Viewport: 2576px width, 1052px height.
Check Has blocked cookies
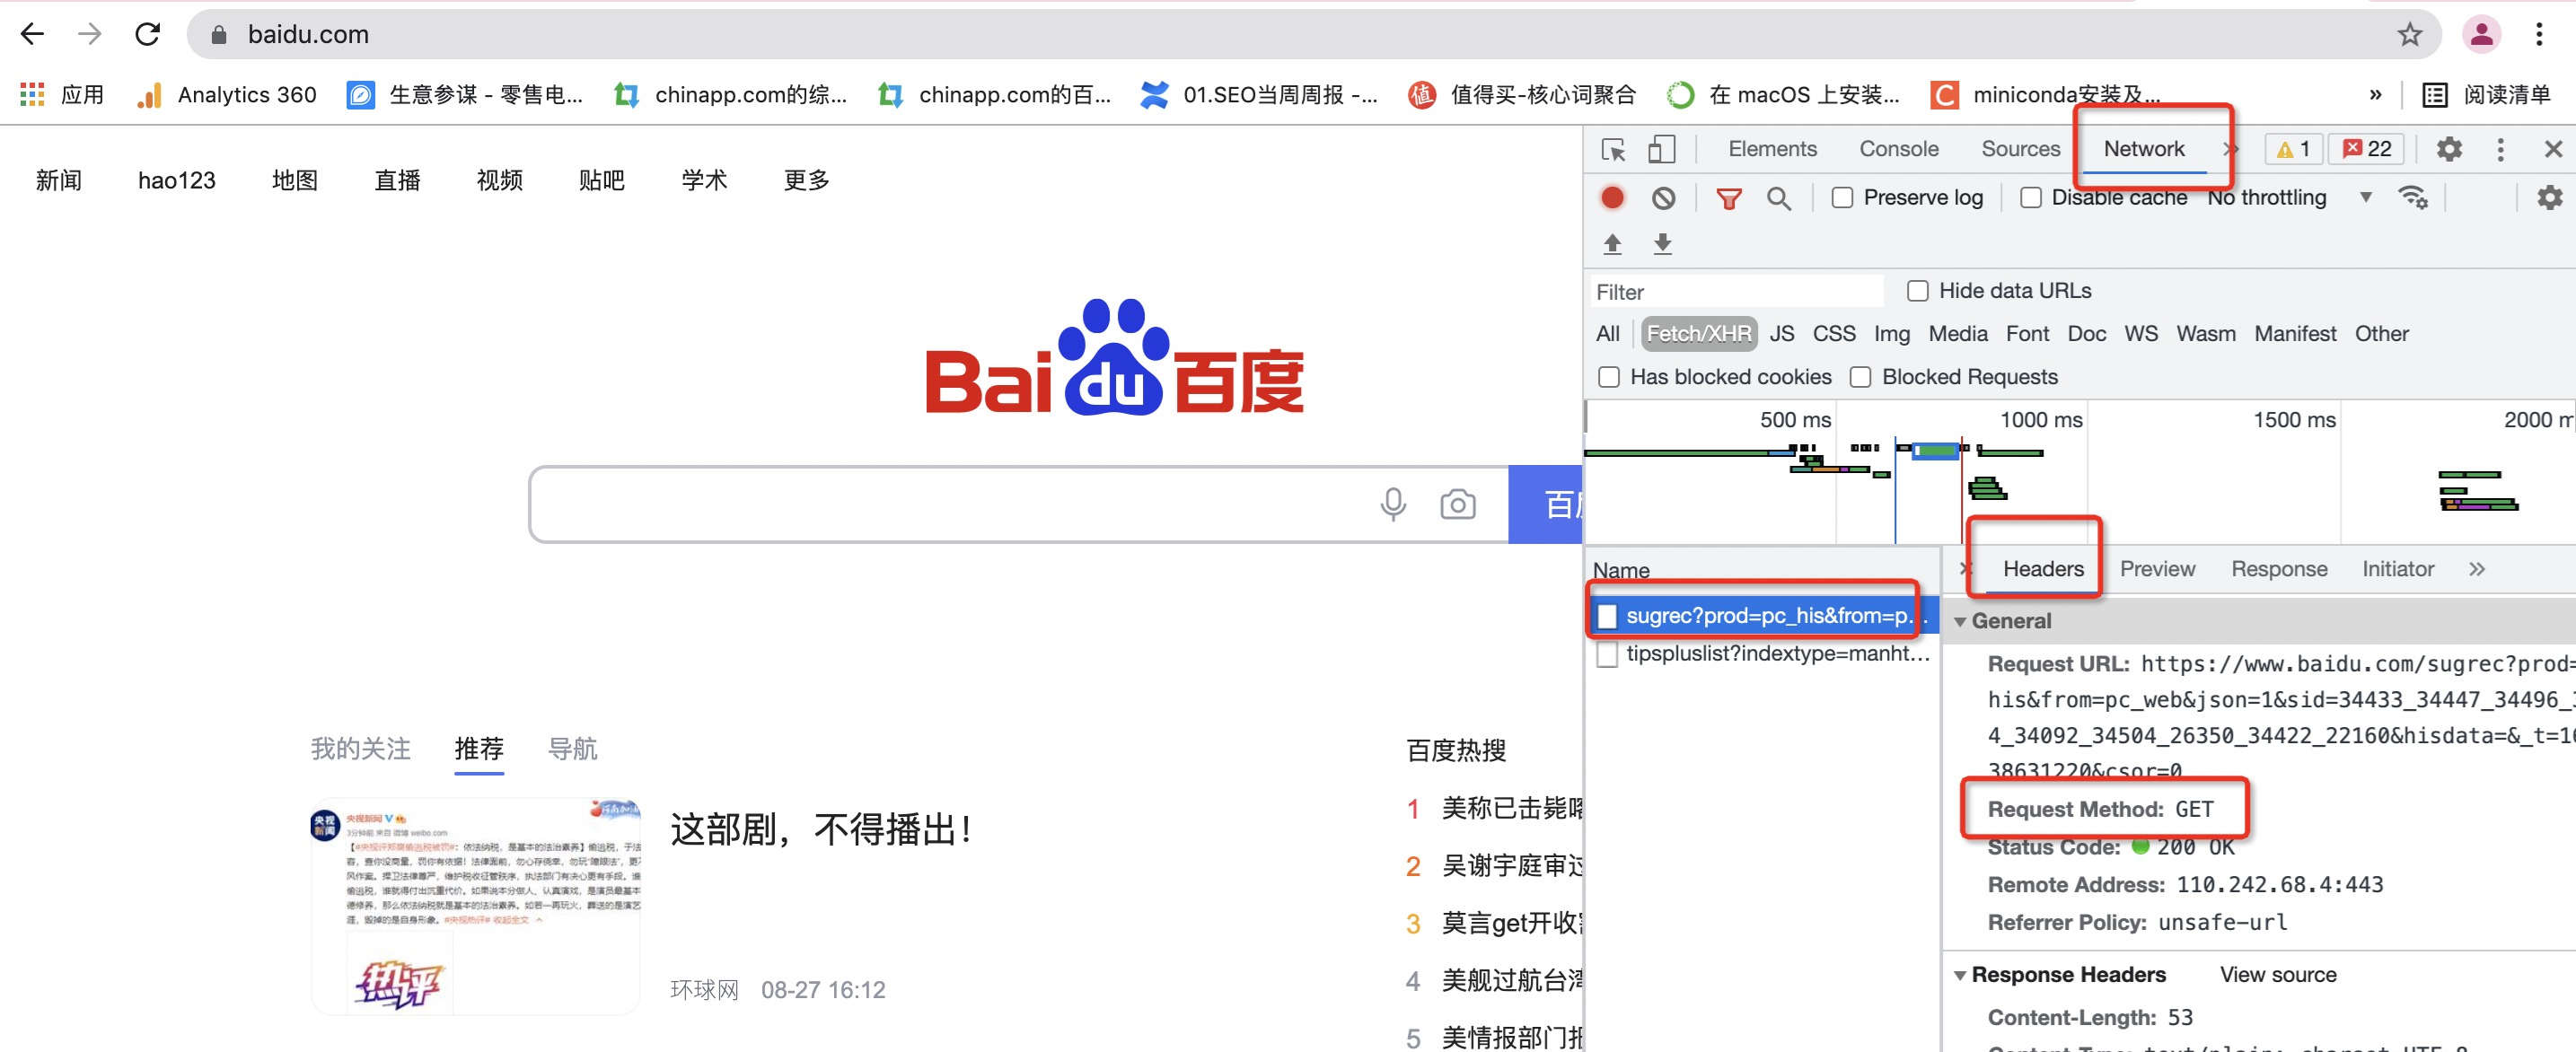pyautogui.click(x=1608, y=377)
